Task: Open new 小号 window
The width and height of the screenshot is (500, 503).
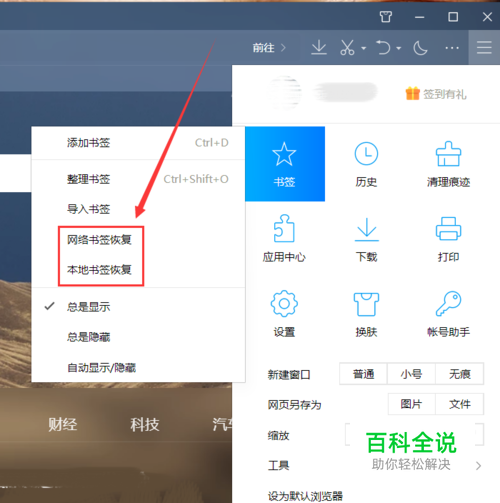Action: (x=411, y=374)
